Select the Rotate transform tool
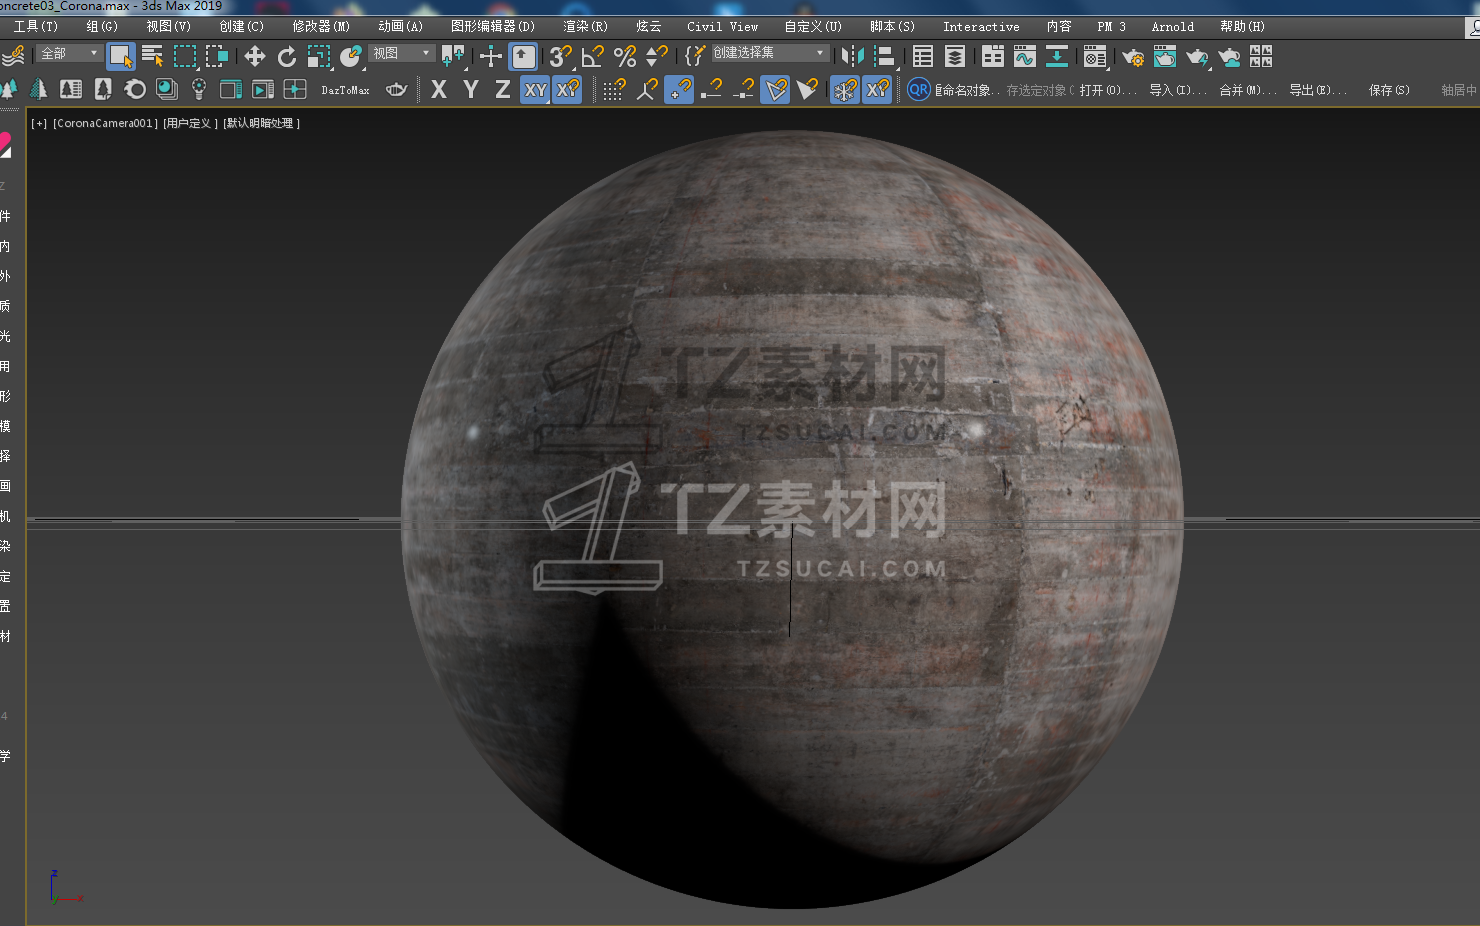 click(x=287, y=57)
